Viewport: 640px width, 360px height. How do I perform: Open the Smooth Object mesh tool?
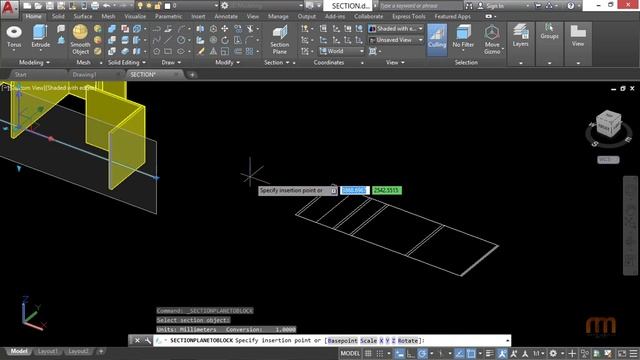click(80, 40)
